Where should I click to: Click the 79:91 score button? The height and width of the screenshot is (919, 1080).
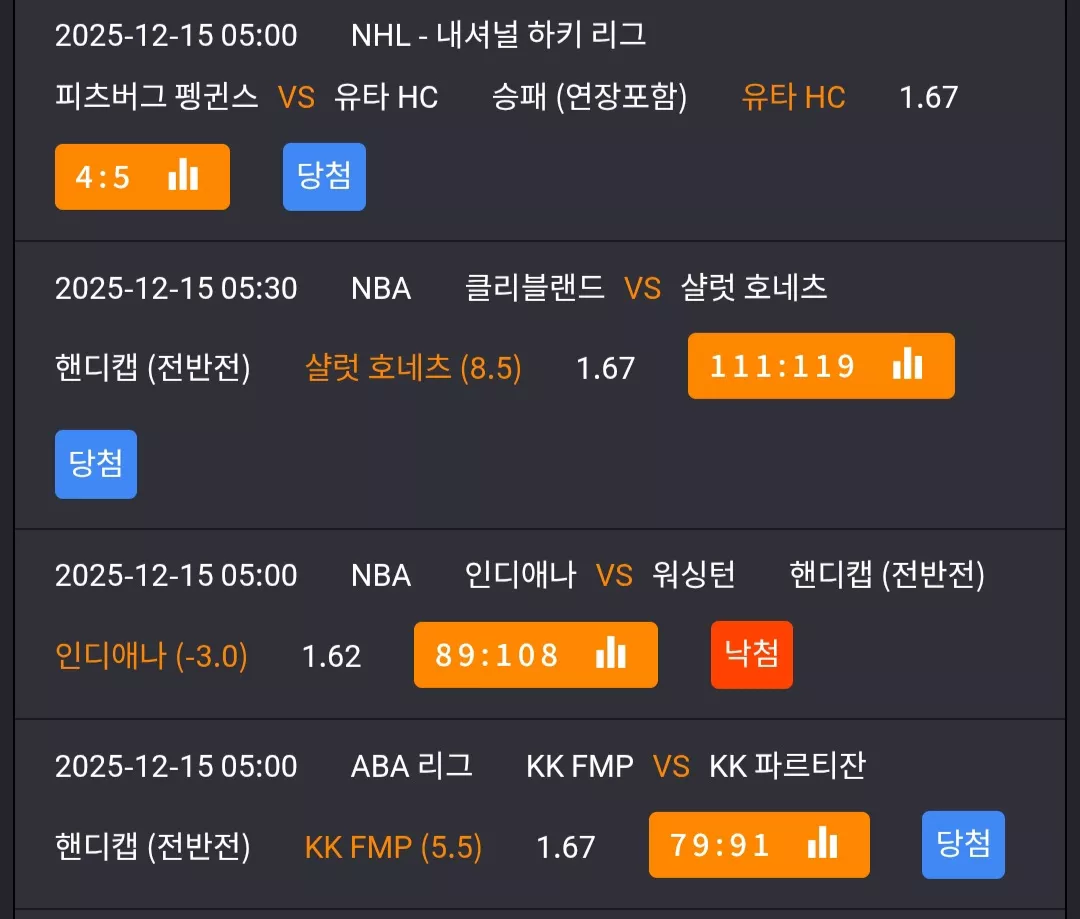[759, 845]
